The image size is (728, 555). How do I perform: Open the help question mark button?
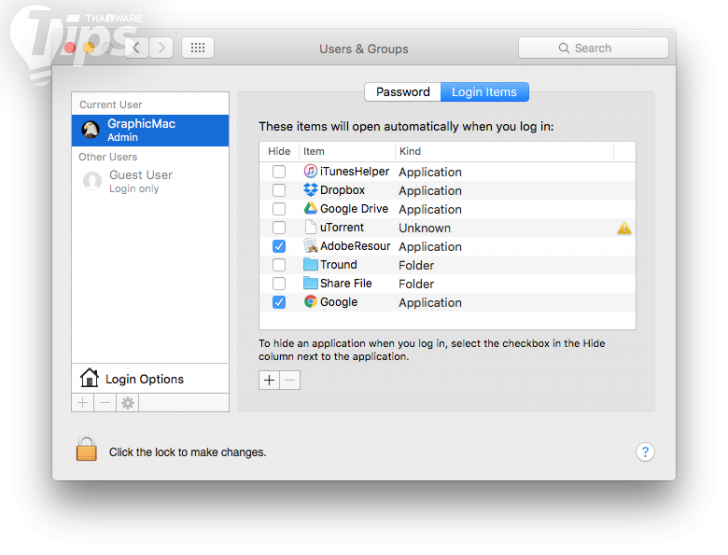645,452
